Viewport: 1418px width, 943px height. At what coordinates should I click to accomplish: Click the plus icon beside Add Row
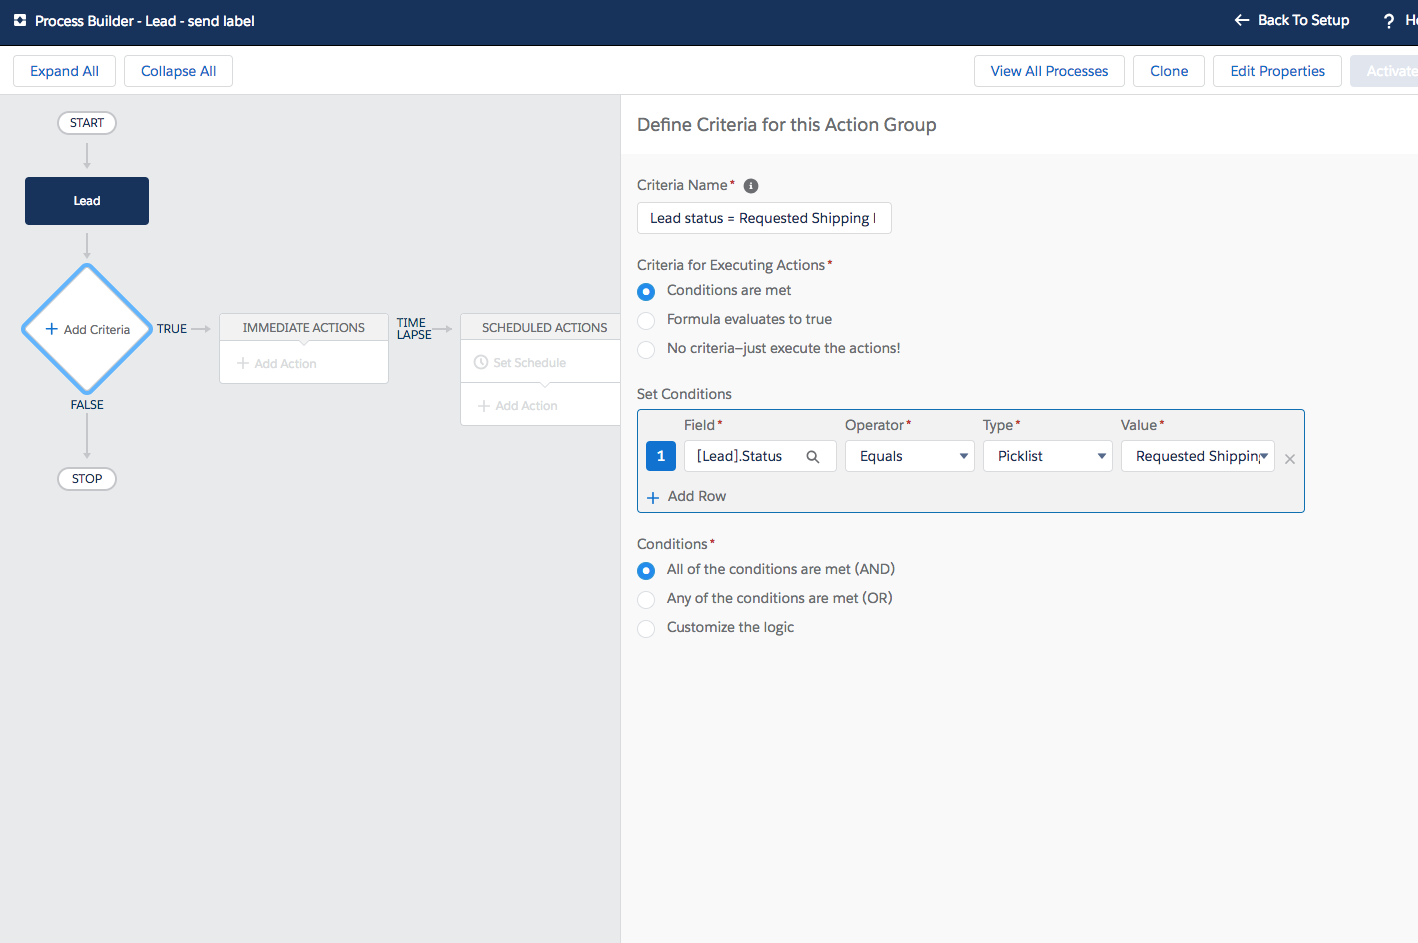point(653,497)
